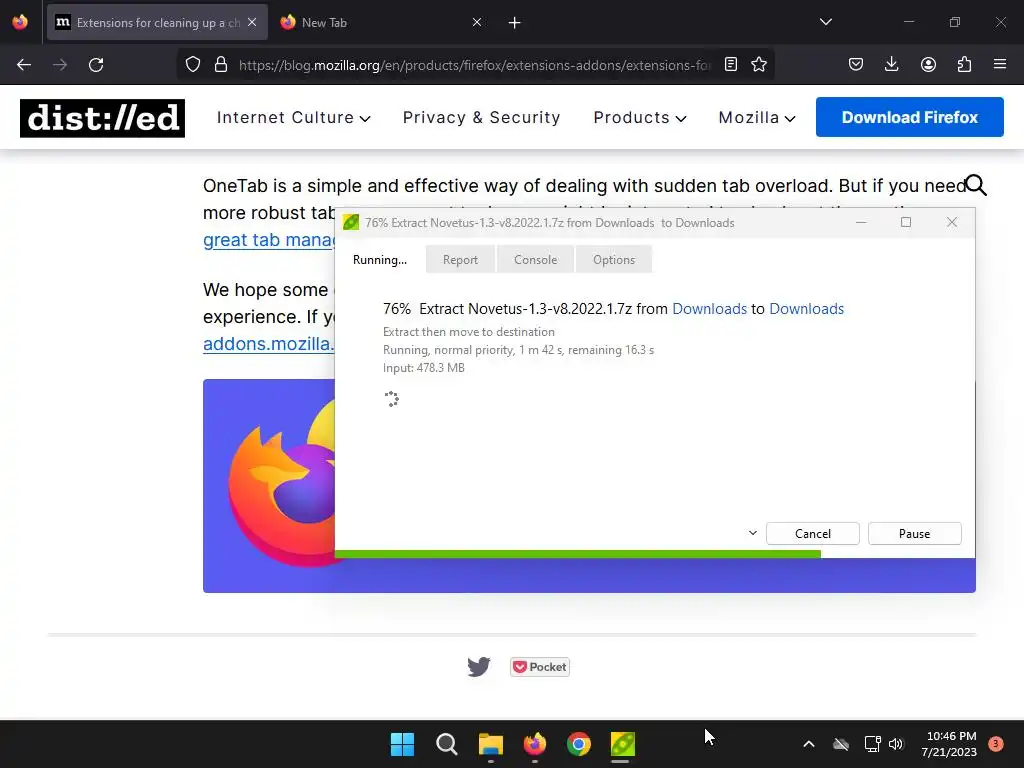Reload the page with the refresh icon
This screenshot has height=768, width=1024.
[96, 65]
